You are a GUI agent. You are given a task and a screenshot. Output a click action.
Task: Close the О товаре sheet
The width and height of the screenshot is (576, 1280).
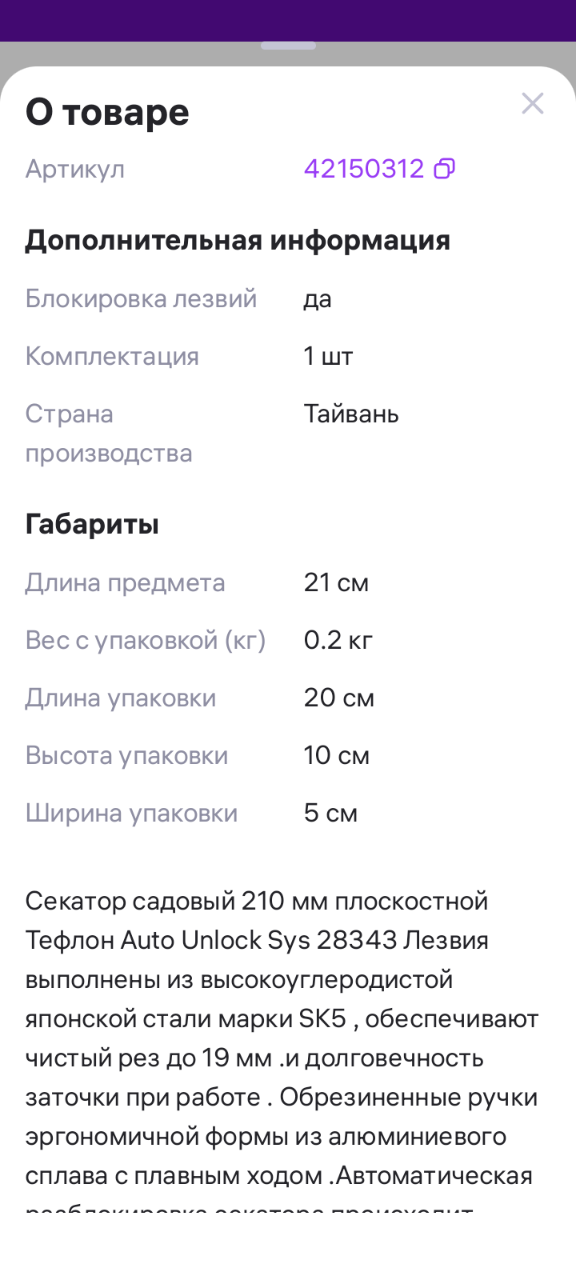click(x=533, y=103)
